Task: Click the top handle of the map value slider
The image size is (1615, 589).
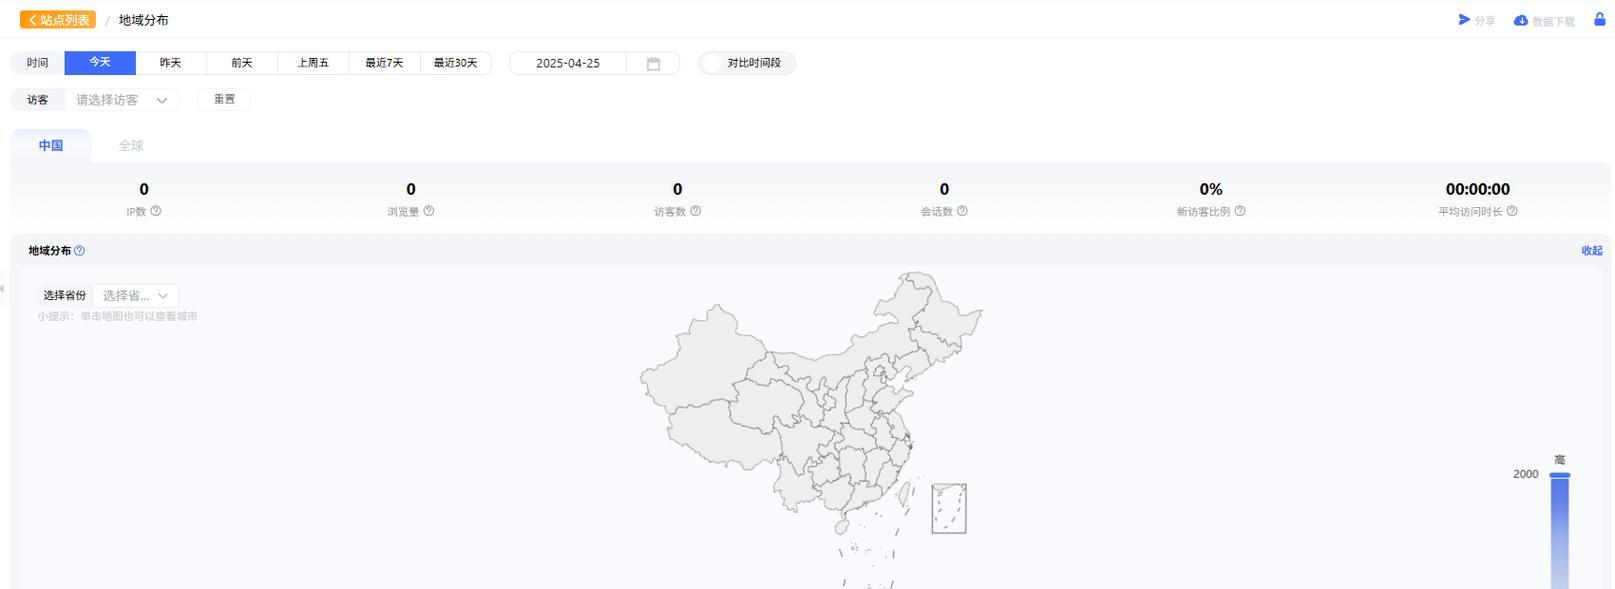Action: coord(1560,475)
